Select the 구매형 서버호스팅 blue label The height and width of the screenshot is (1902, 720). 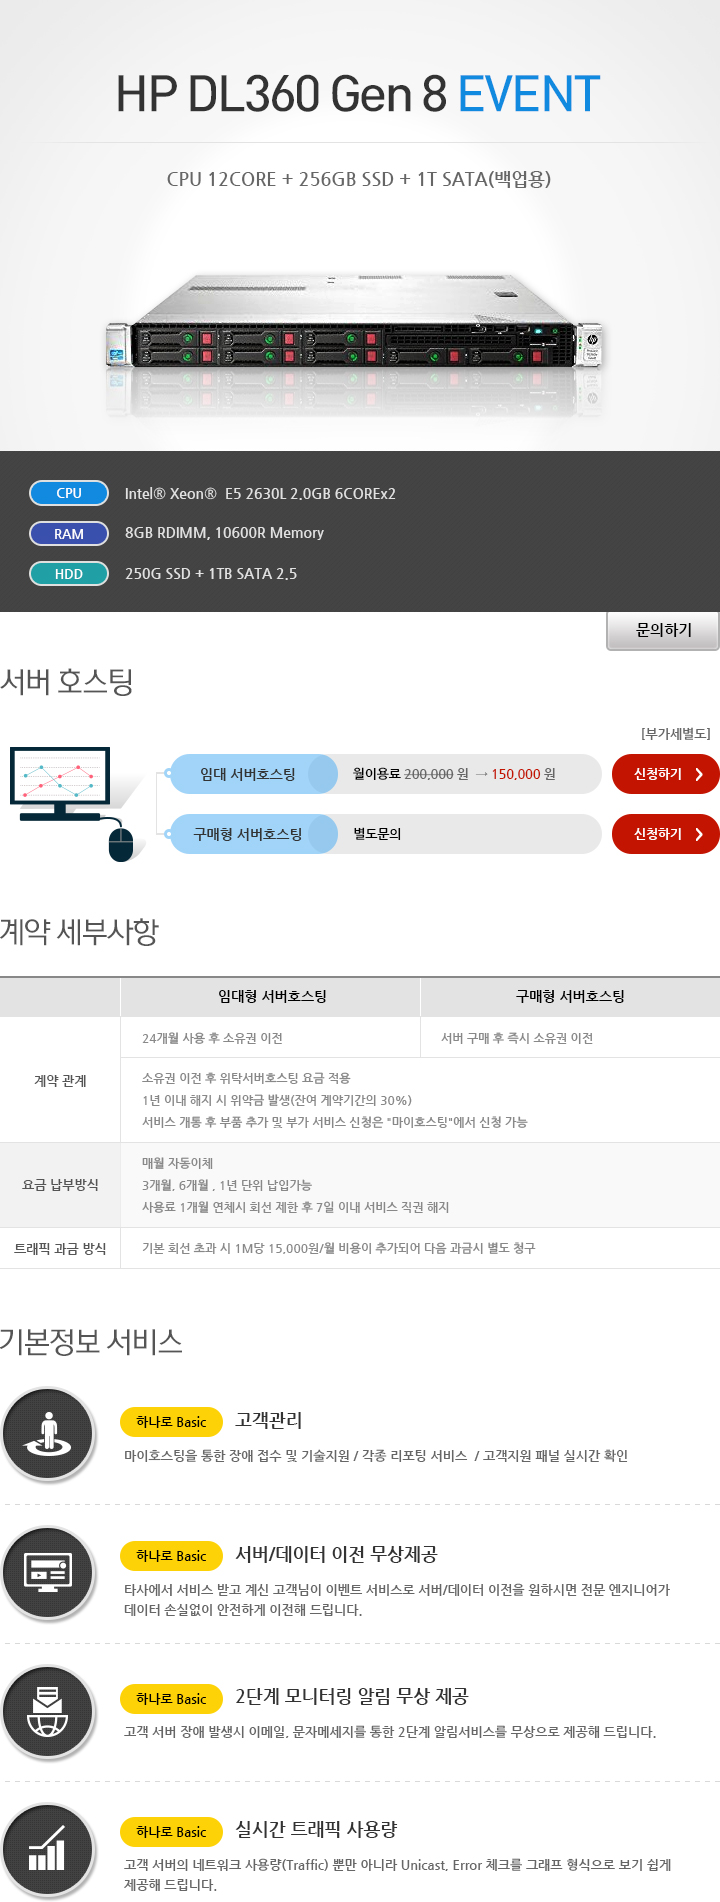[x=248, y=834]
